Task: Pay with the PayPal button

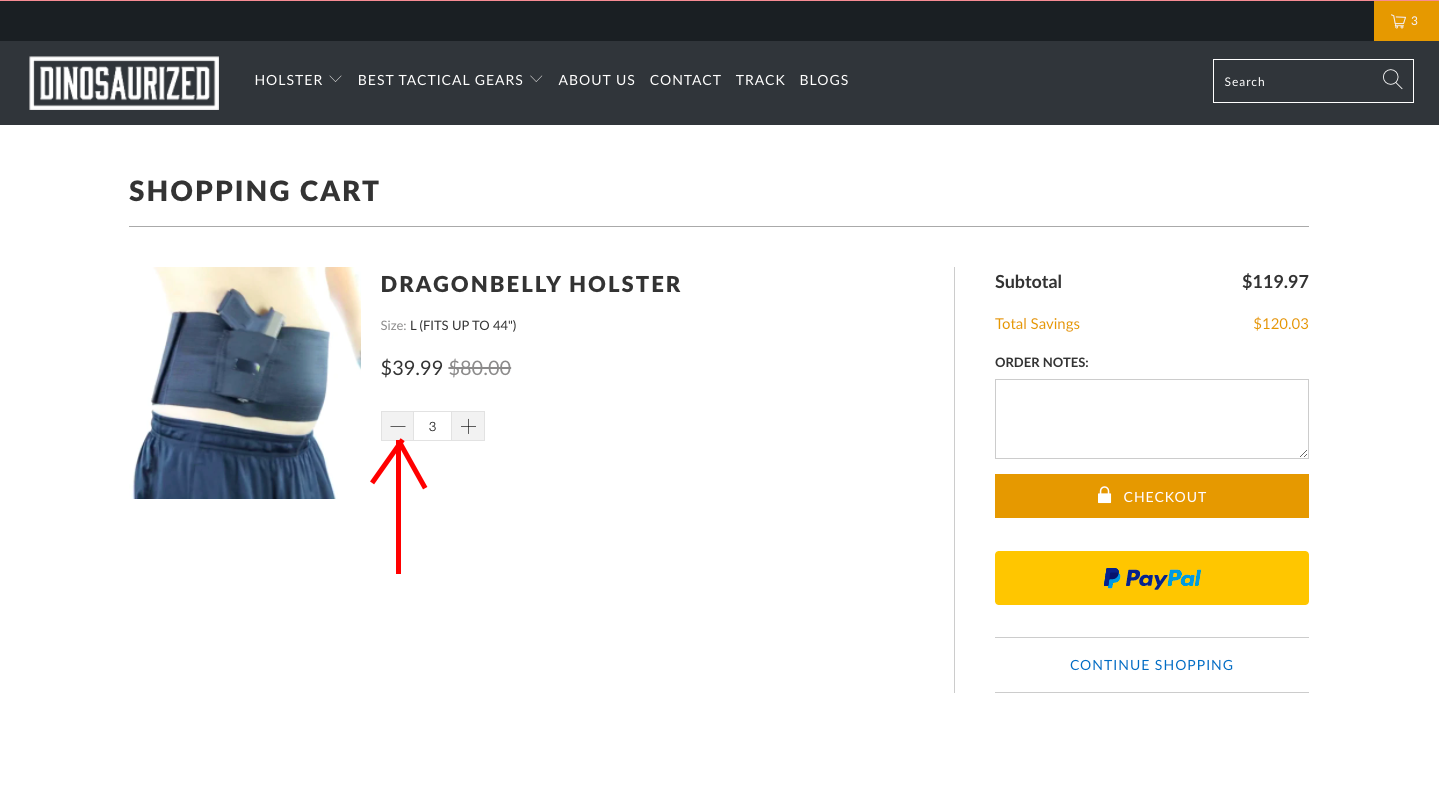Action: tap(1151, 578)
